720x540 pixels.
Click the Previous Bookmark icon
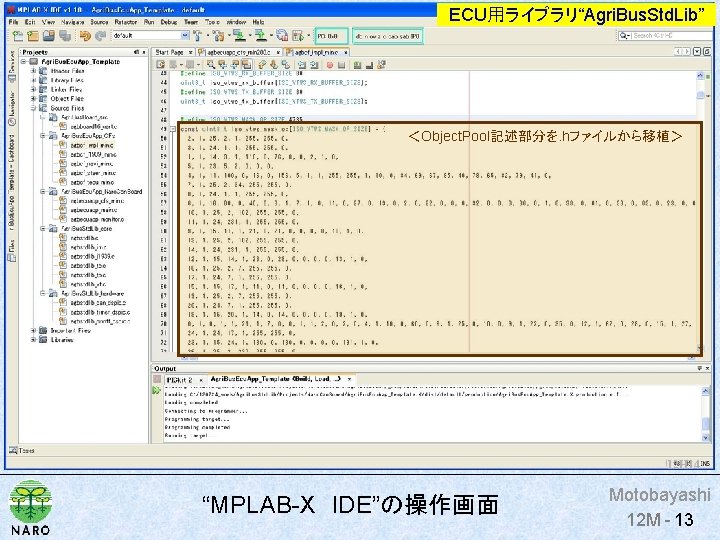pyautogui.click(x=262, y=65)
